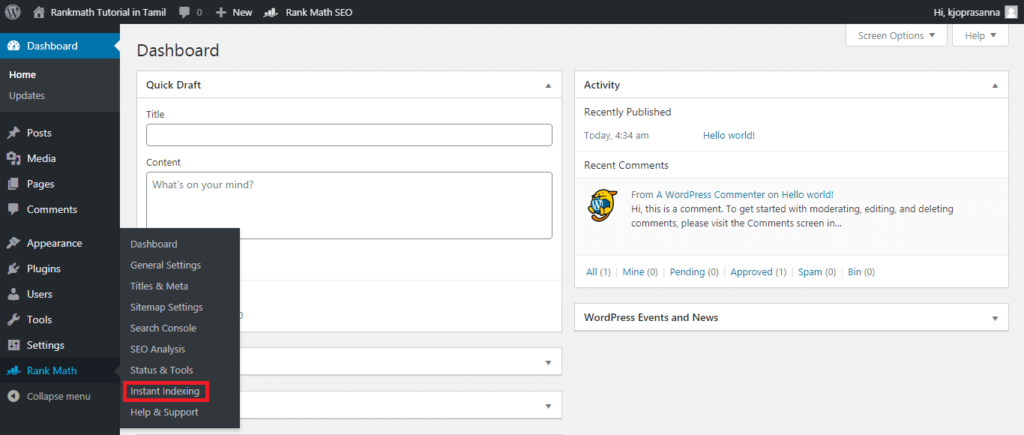
Task: Collapse the Activity panel
Action: click(x=995, y=86)
